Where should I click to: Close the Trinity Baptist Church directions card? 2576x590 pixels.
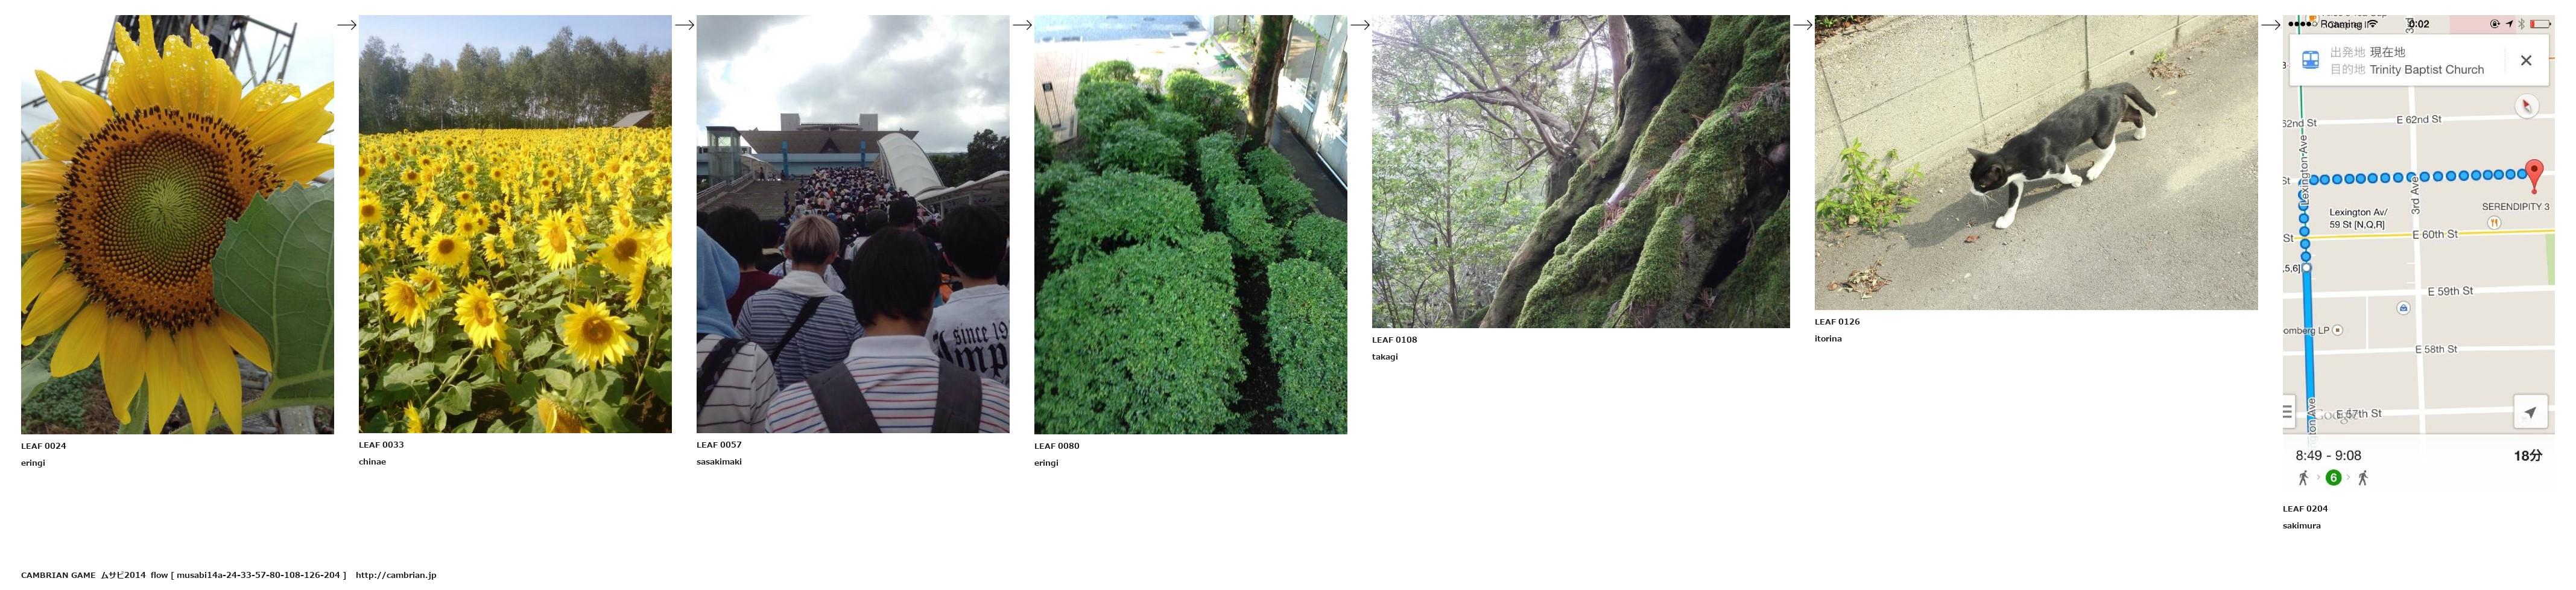[x=2525, y=61]
